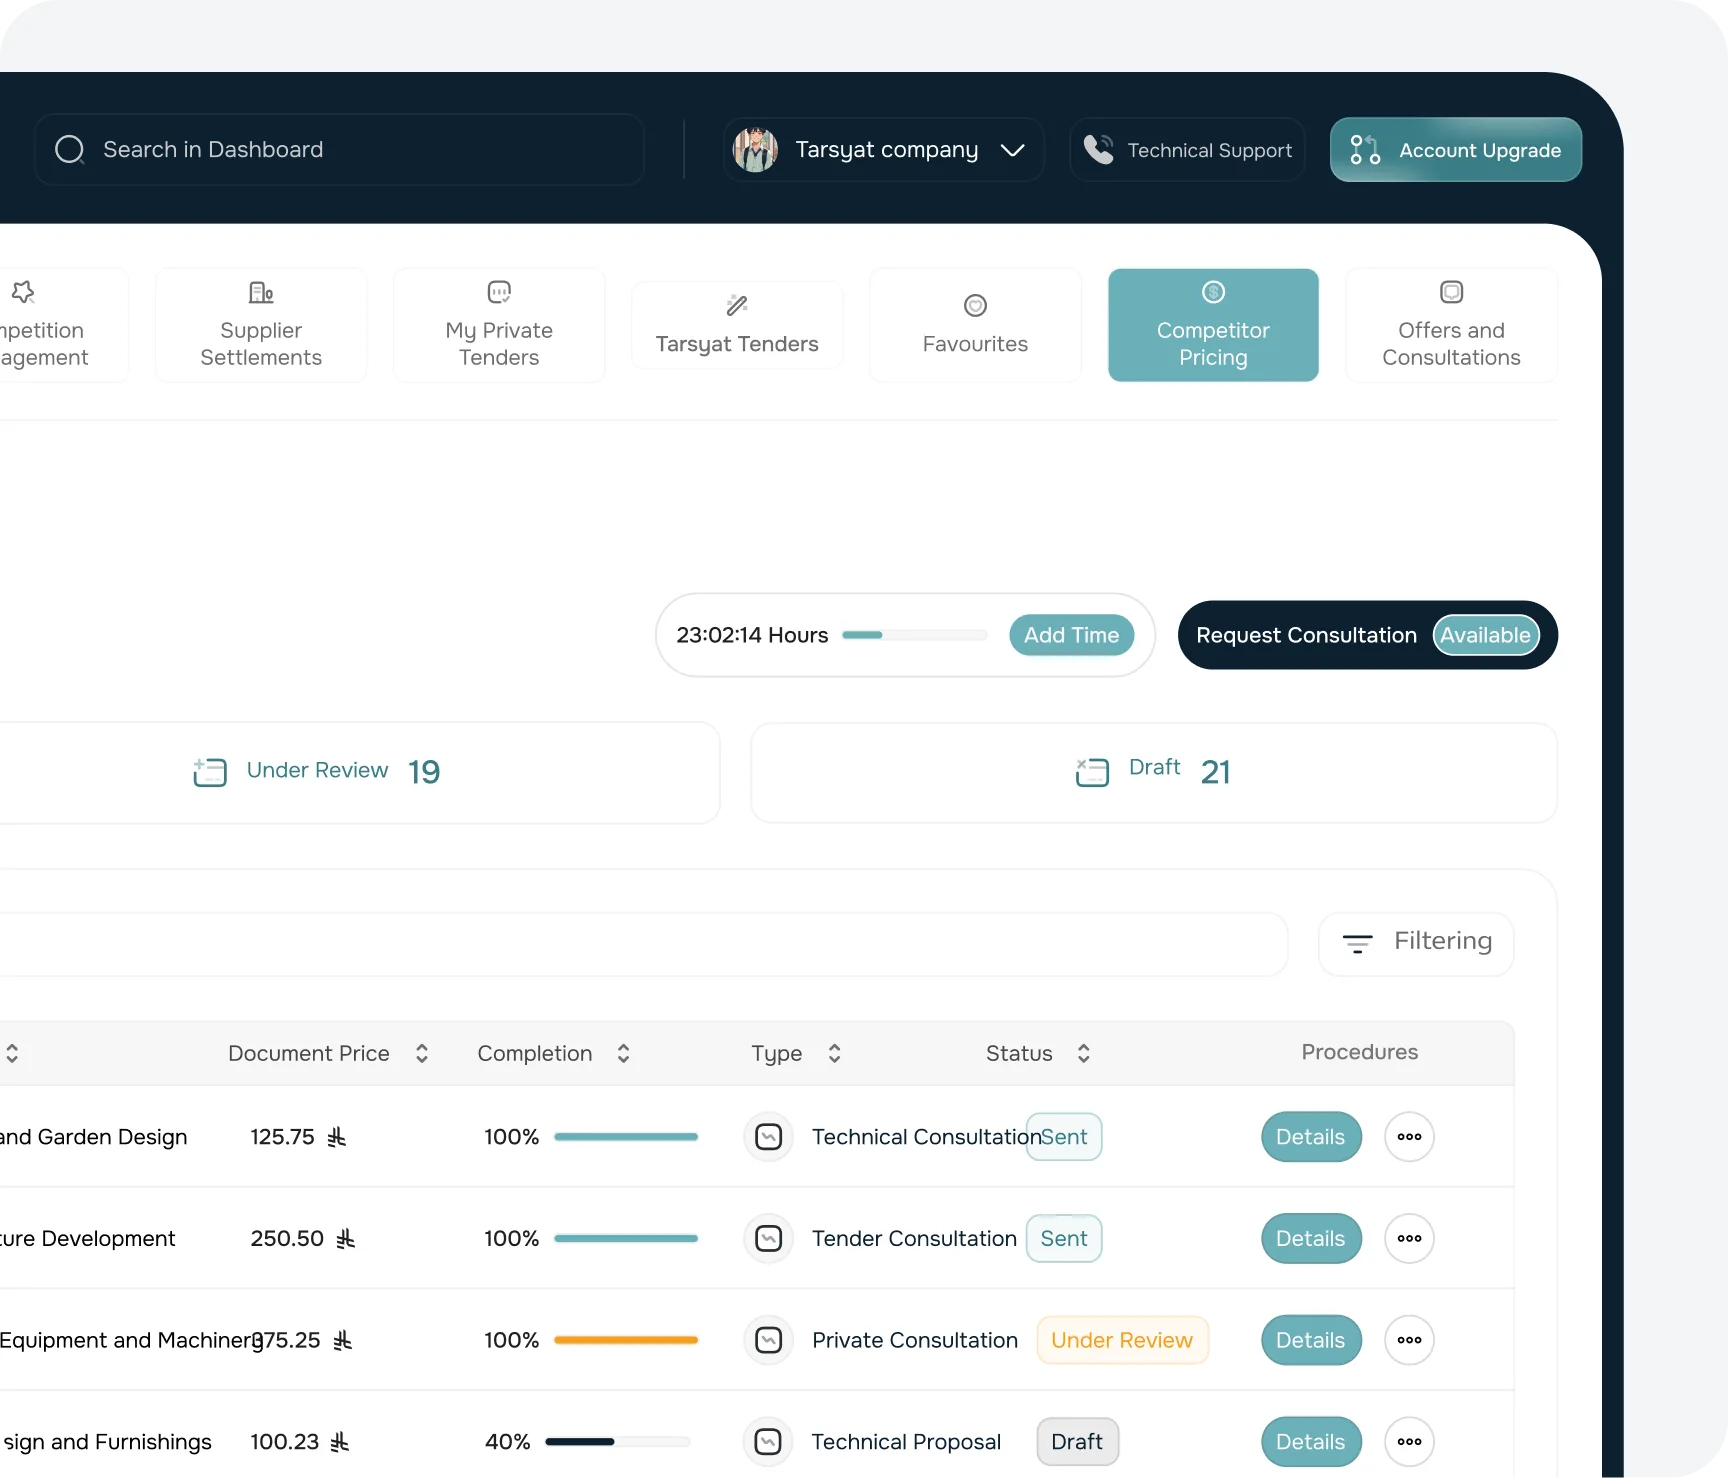Click the Filtering lines icon
This screenshot has width=1728, height=1478.
(1357, 943)
